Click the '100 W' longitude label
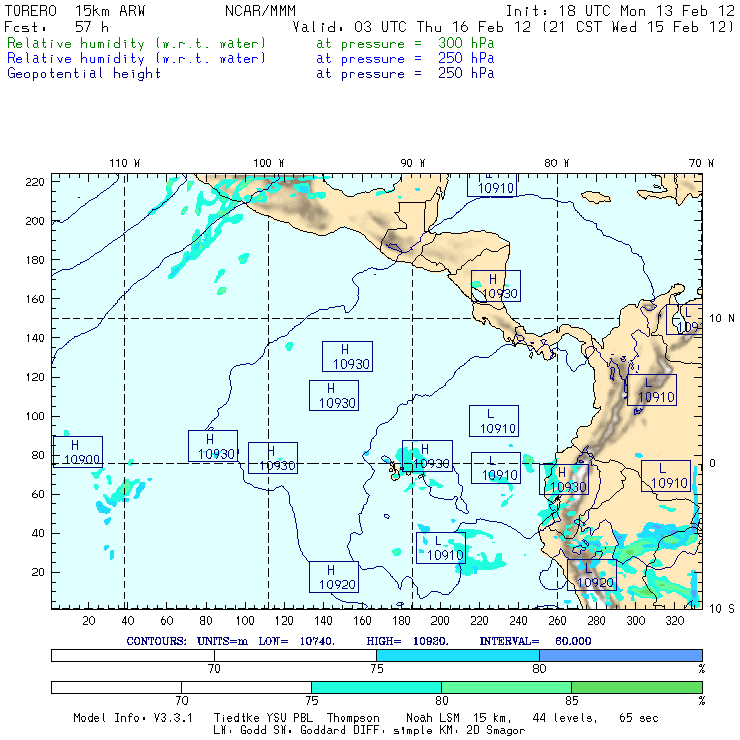 [269, 163]
